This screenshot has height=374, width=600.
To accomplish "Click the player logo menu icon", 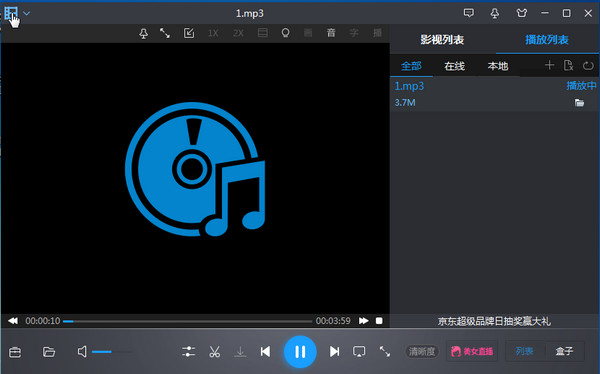I will coord(11,13).
